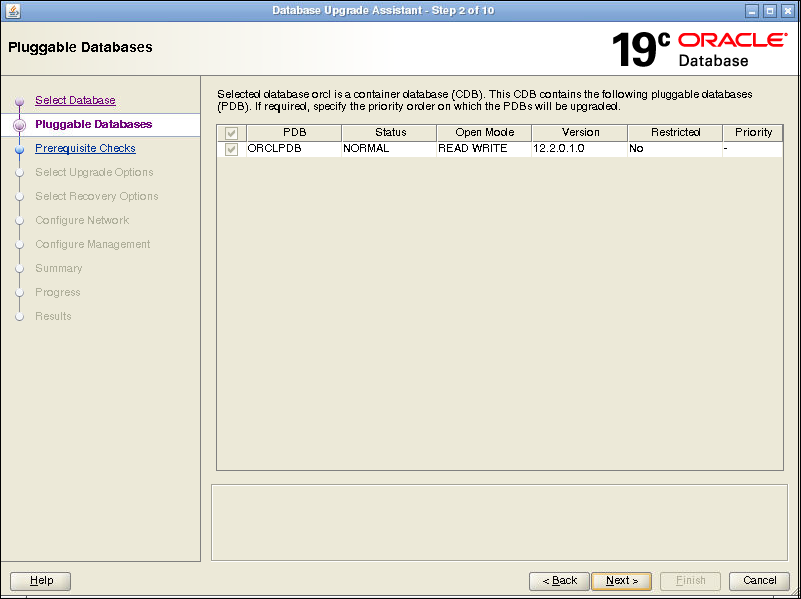Viewport: 801px width, 599px height.
Task: Open Help for this wizard
Action: [41, 580]
